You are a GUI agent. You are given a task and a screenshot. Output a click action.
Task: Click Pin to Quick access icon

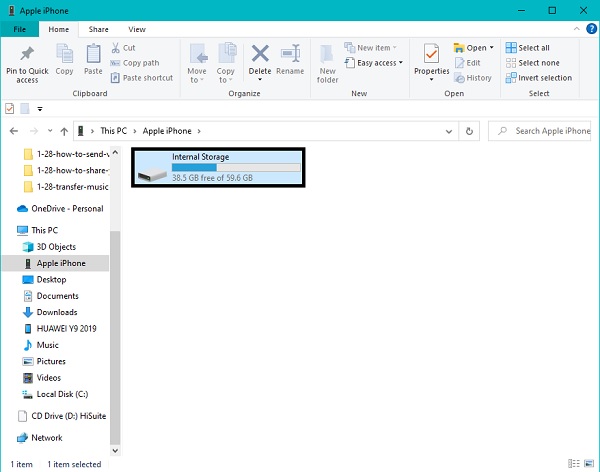(27, 54)
